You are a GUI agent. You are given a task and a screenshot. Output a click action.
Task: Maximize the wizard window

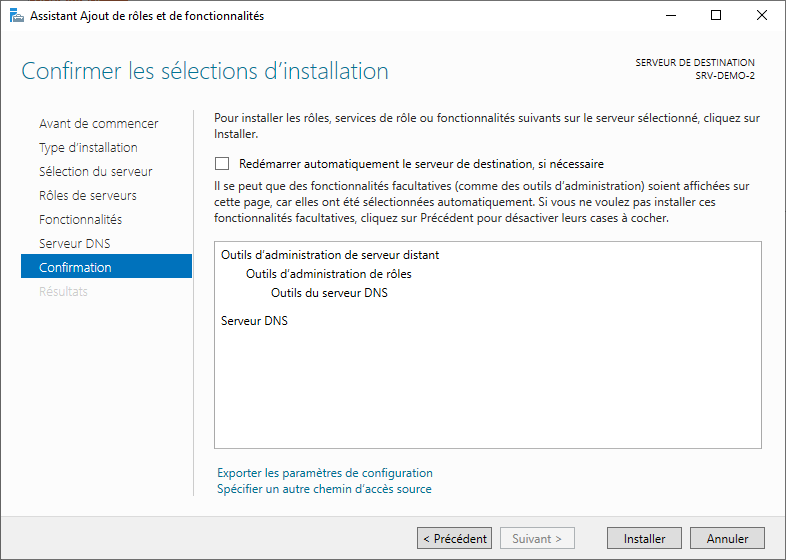click(716, 16)
